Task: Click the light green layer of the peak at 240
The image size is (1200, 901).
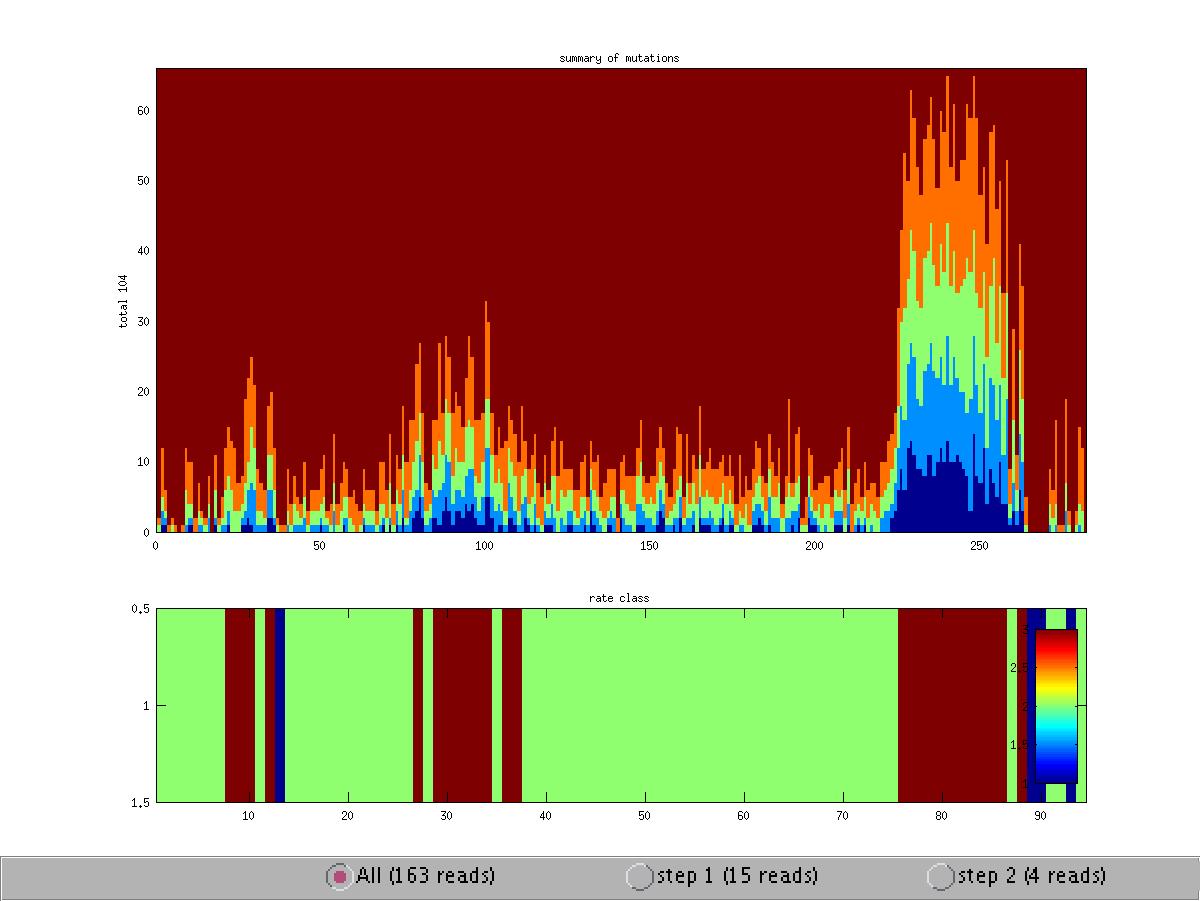Action: 940,300
